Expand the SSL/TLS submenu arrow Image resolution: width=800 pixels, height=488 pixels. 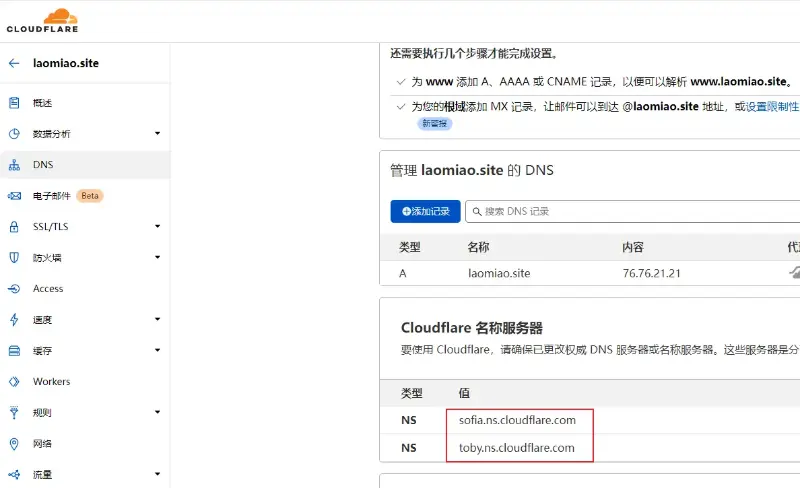point(157,227)
